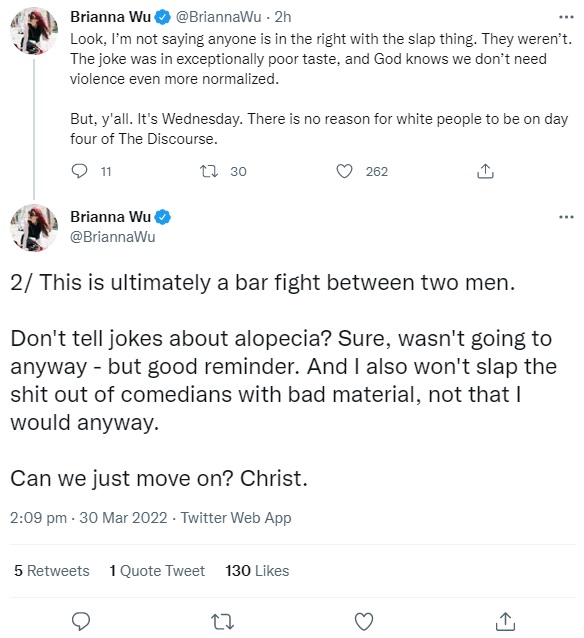The width and height of the screenshot is (584, 638).
Task: Click the Brianna Wu name on the second tweet
Action: pyautogui.click(x=111, y=217)
